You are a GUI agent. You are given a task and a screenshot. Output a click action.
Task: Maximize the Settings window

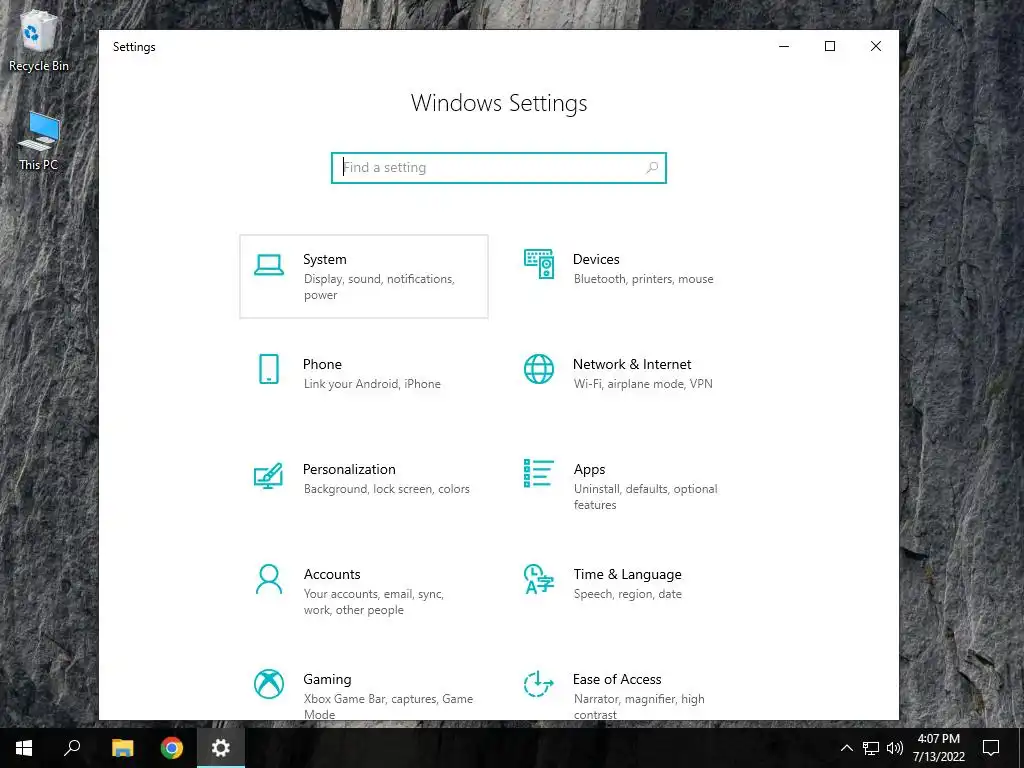click(x=830, y=46)
